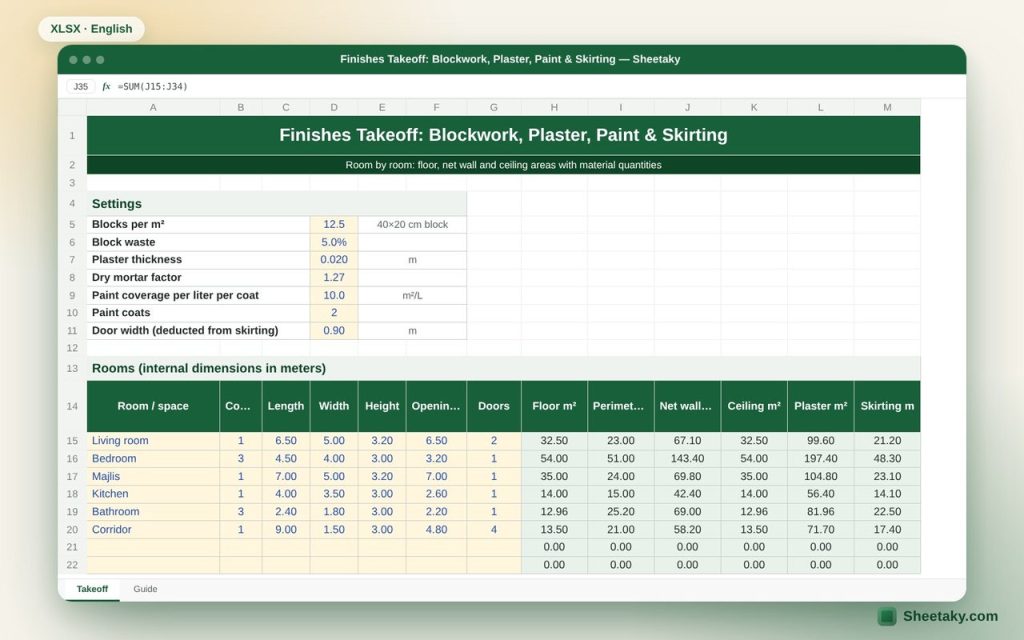Click the 'Bathroom' cell
Viewport: 1024px width, 640px height.
153,511
